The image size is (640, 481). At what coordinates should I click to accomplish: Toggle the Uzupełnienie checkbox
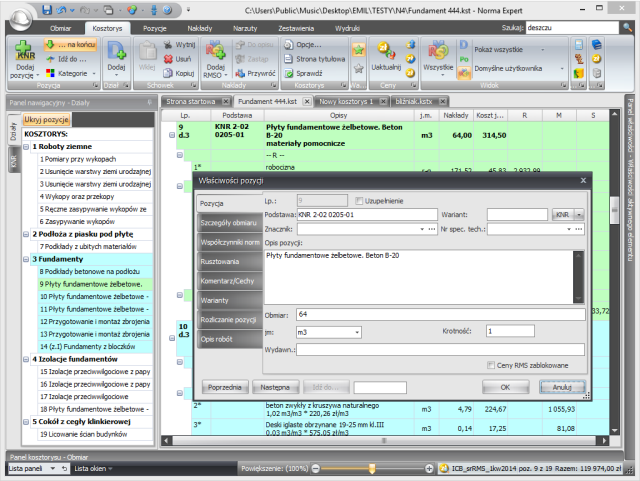coord(358,201)
